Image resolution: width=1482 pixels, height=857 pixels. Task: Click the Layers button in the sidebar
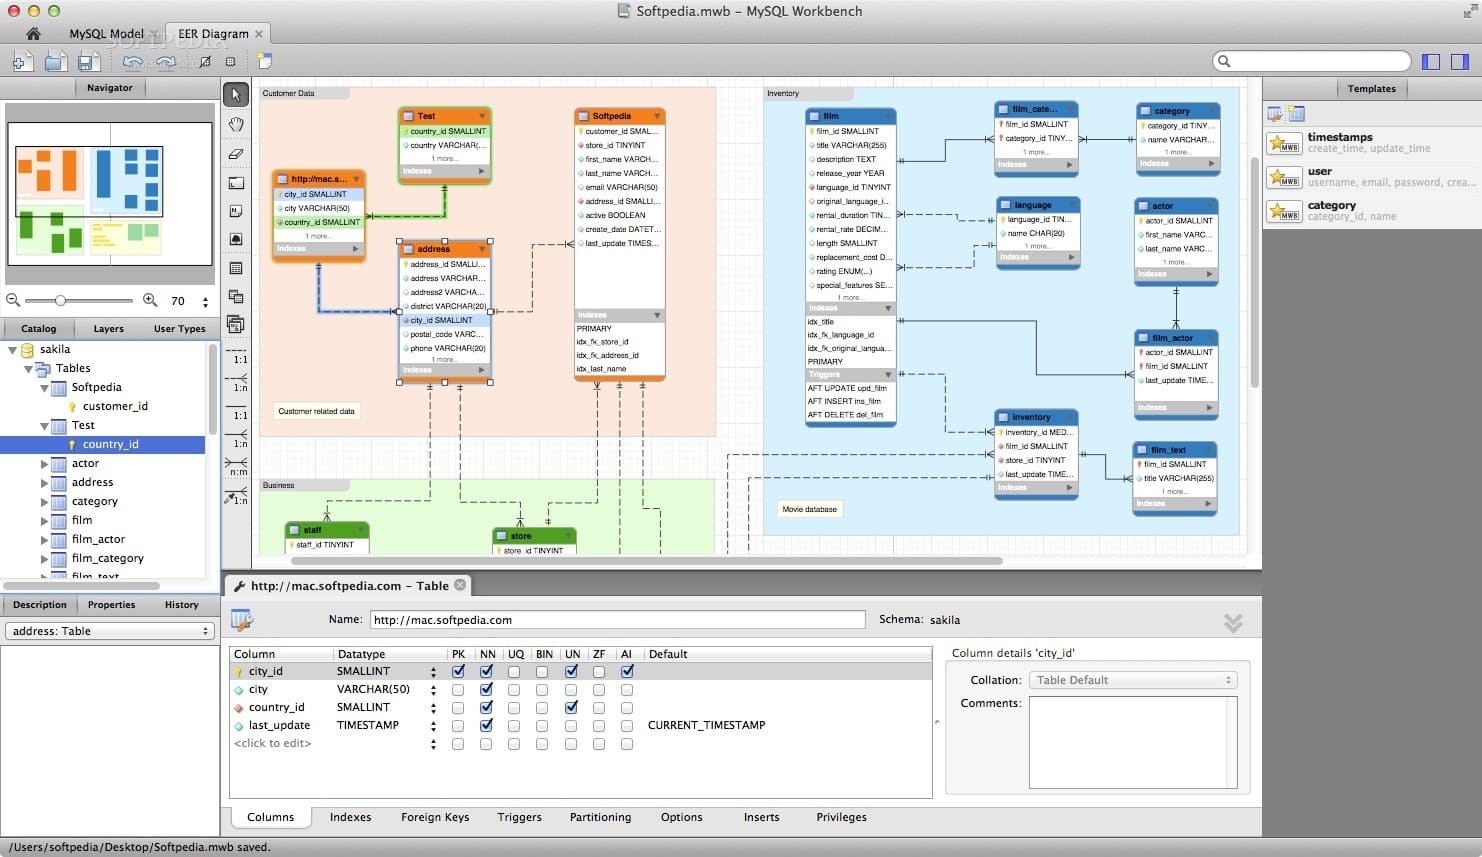coord(108,328)
